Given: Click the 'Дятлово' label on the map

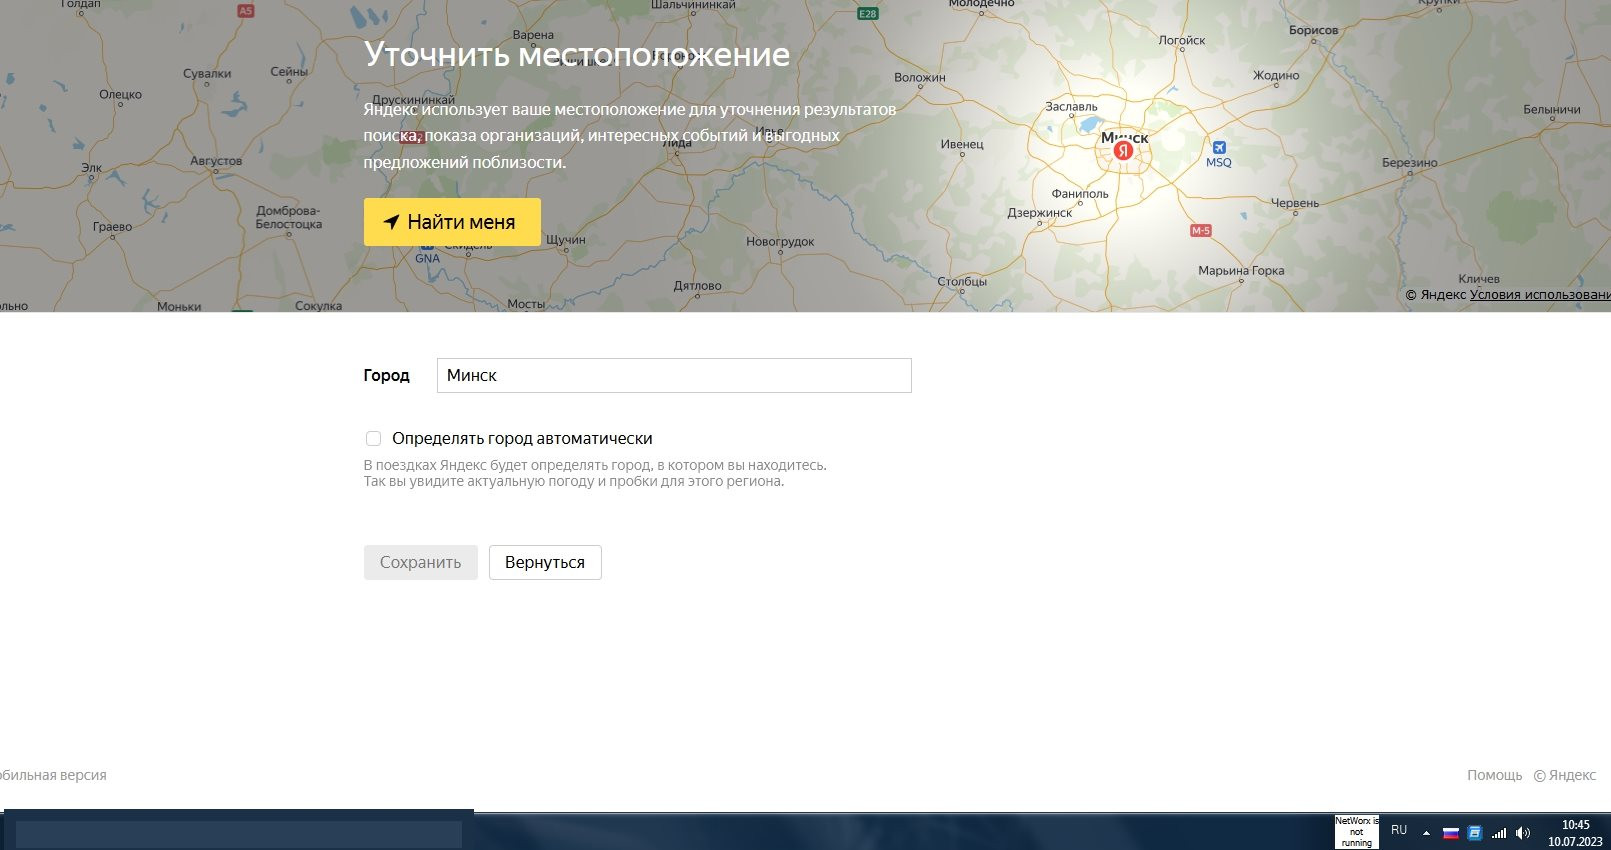Looking at the screenshot, I should (x=697, y=285).
